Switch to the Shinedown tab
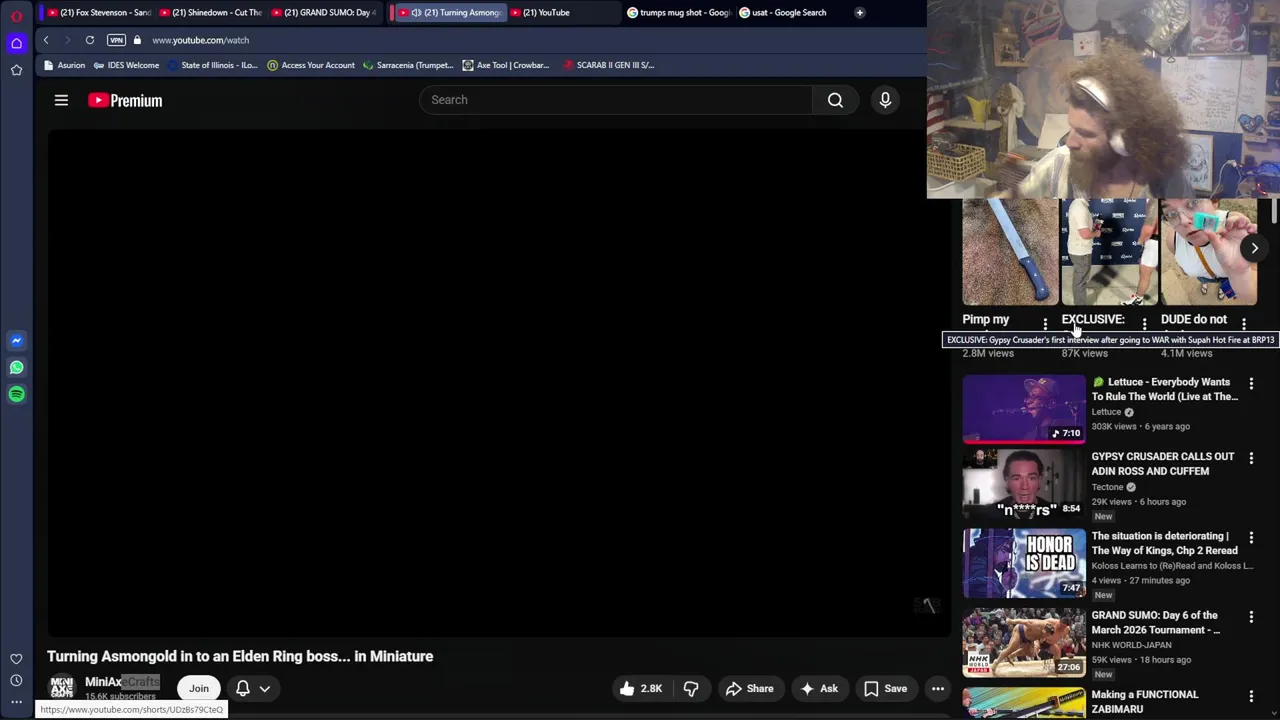 click(211, 12)
